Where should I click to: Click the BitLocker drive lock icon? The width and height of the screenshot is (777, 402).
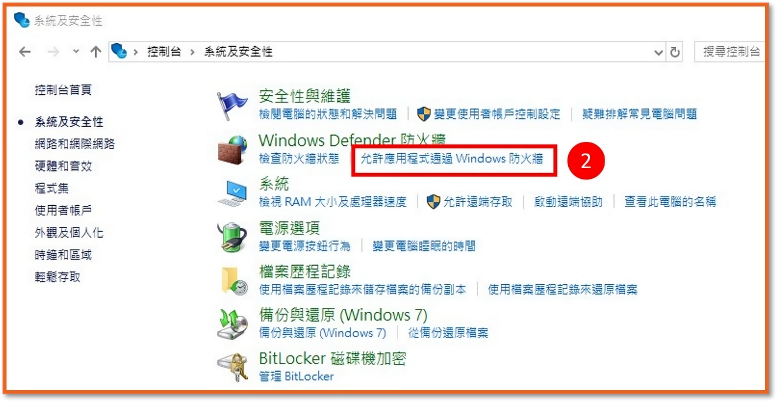point(232,367)
